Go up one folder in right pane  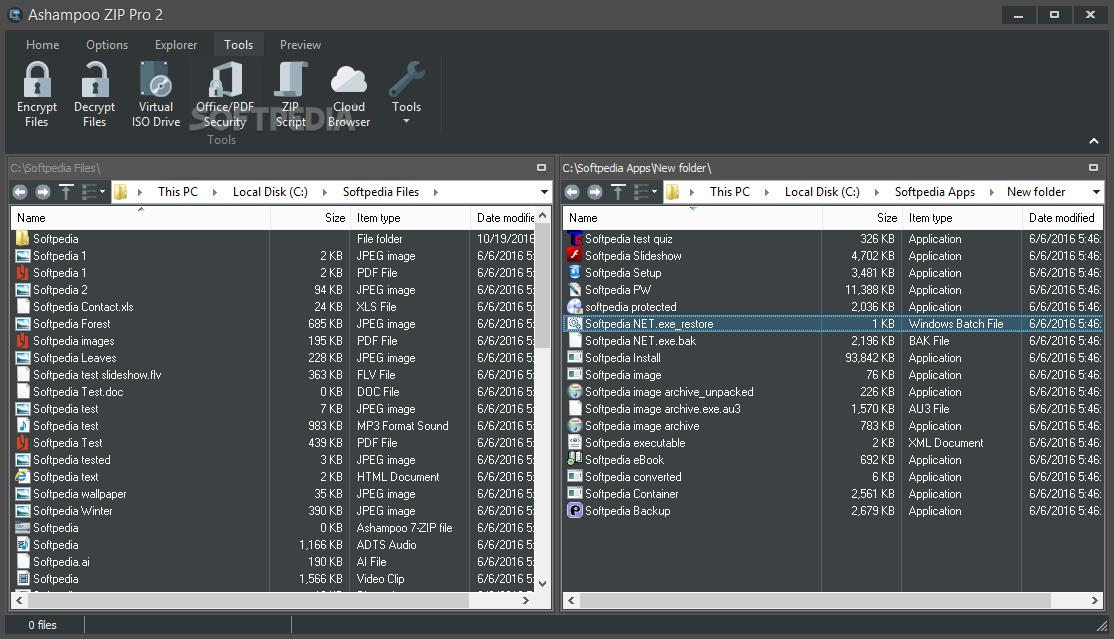(x=618, y=192)
